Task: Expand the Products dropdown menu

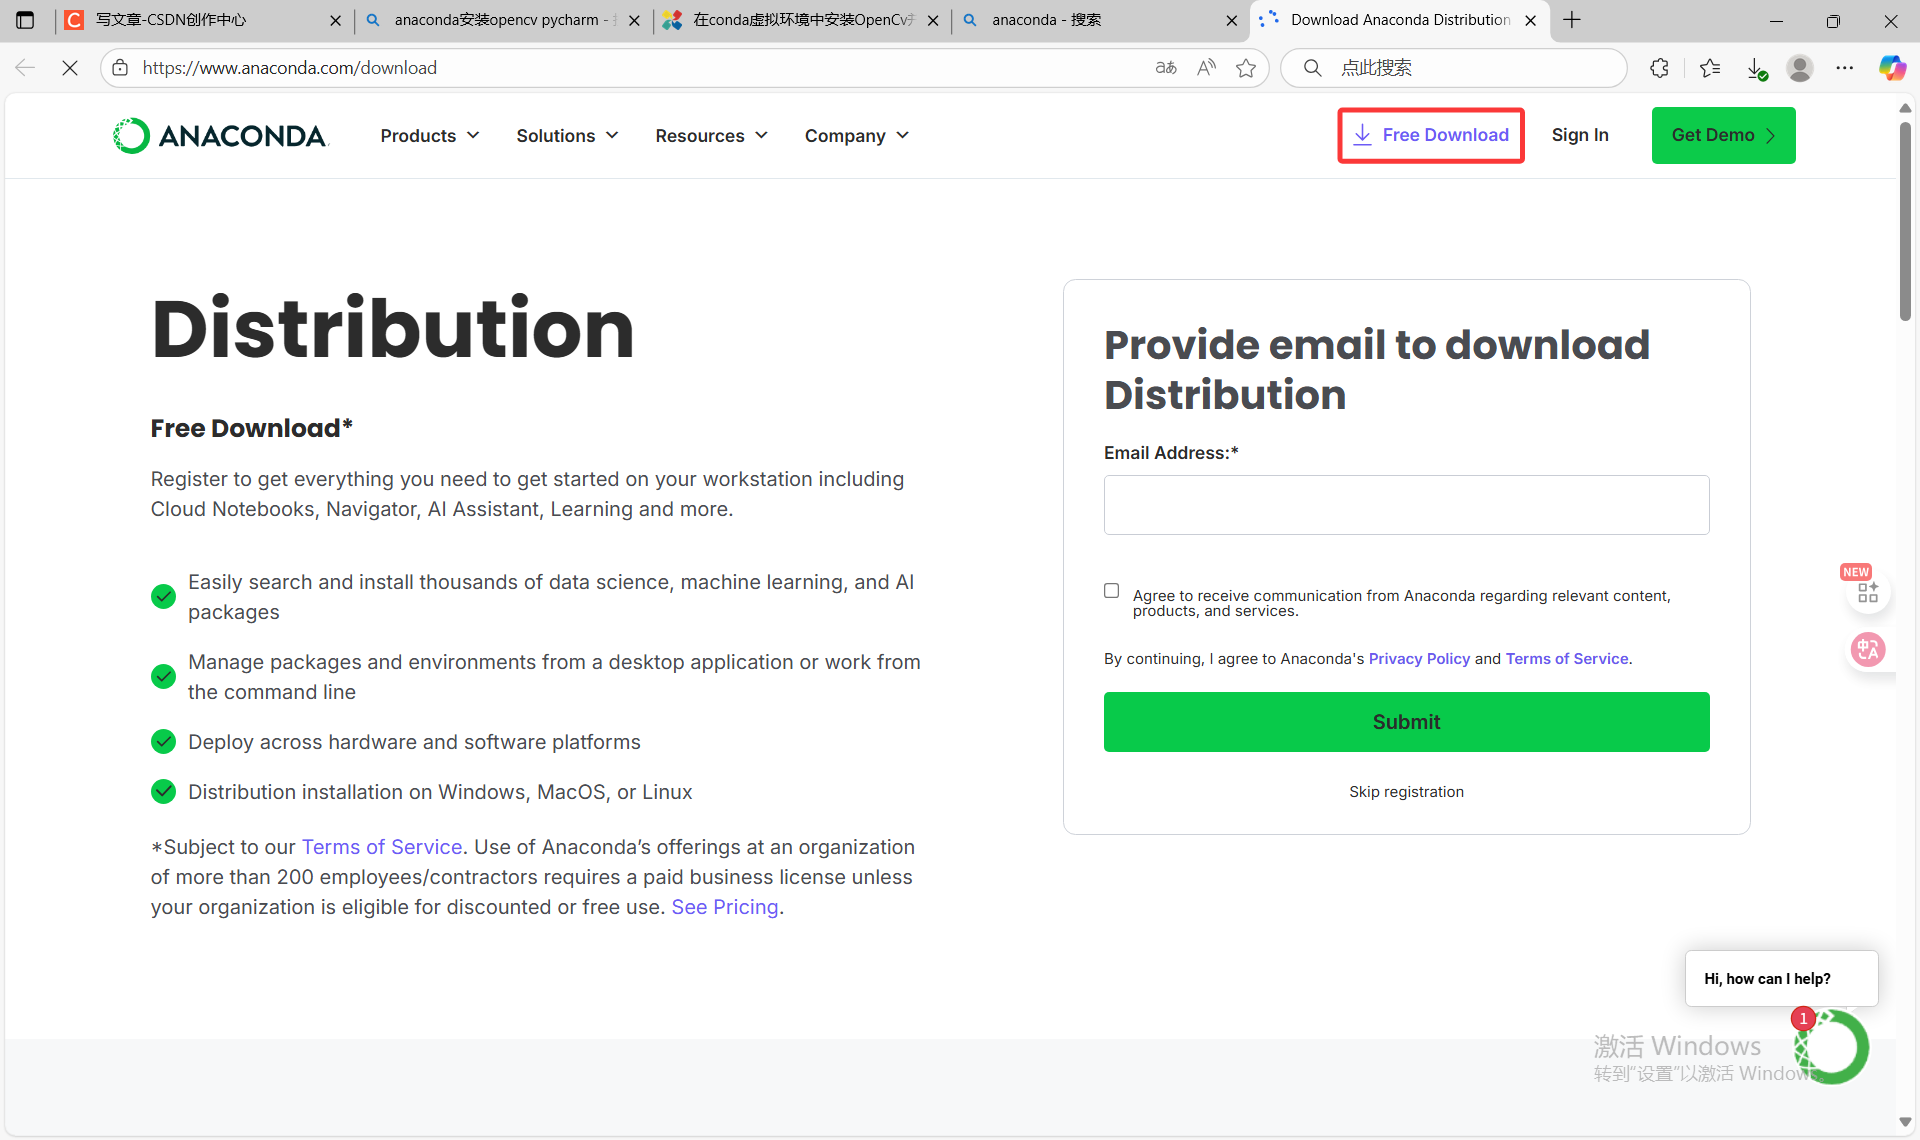Action: (x=430, y=136)
